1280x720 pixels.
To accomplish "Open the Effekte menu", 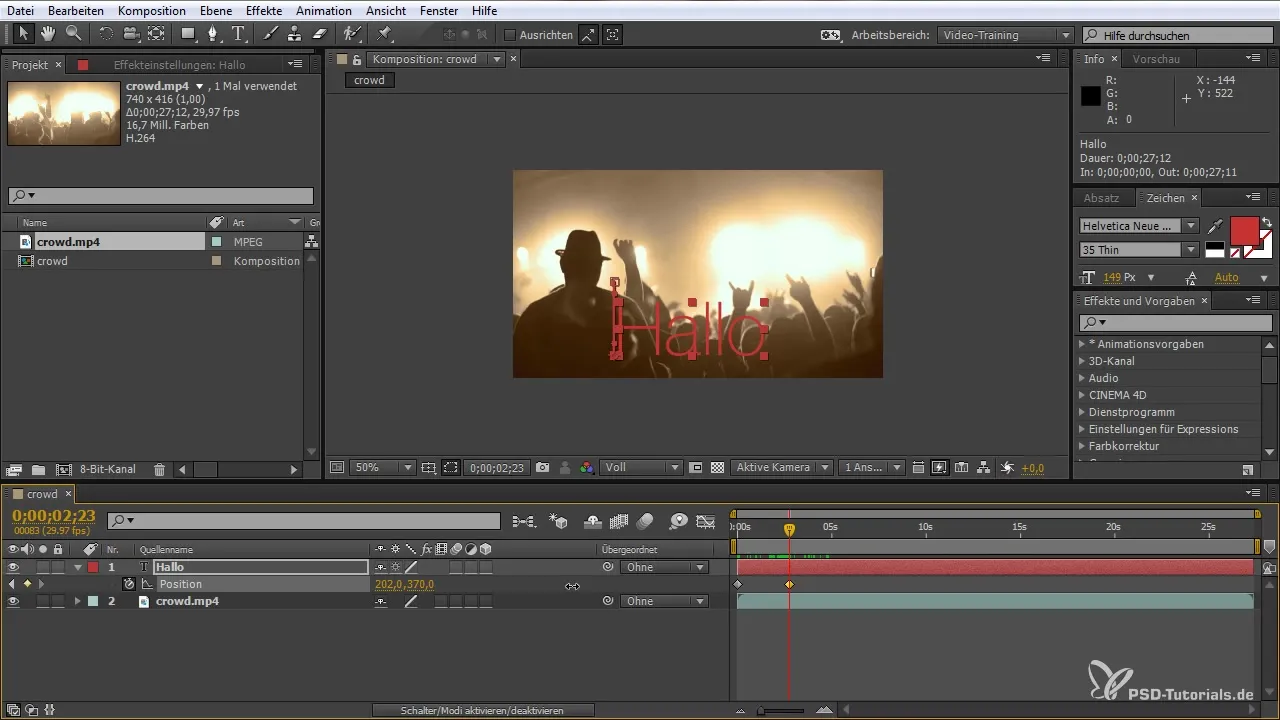I will coord(263,10).
